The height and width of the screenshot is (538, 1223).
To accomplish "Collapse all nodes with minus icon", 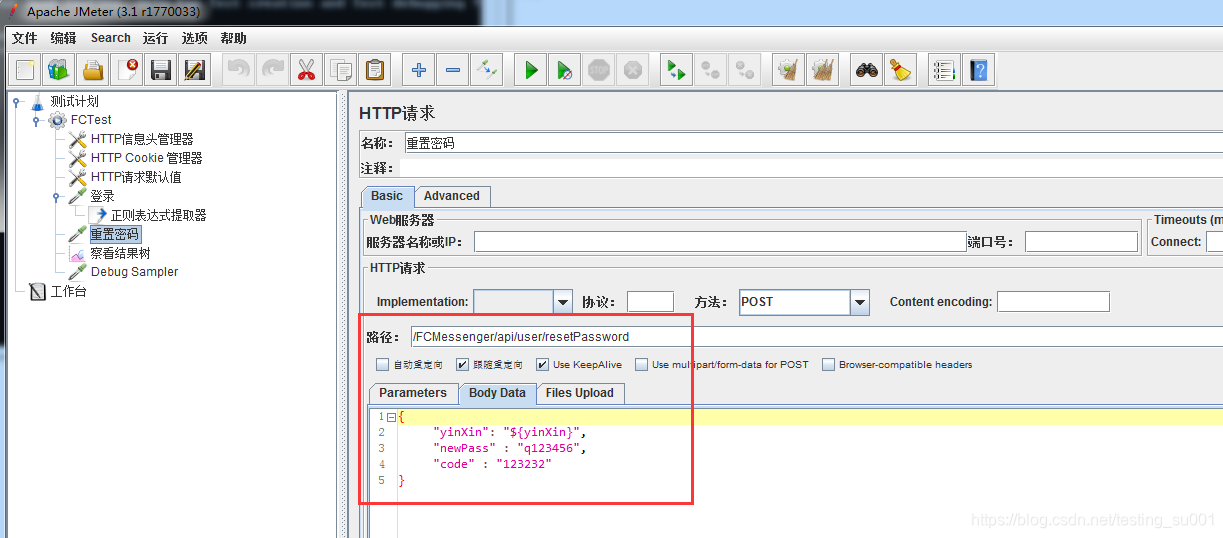I will click(x=453, y=70).
